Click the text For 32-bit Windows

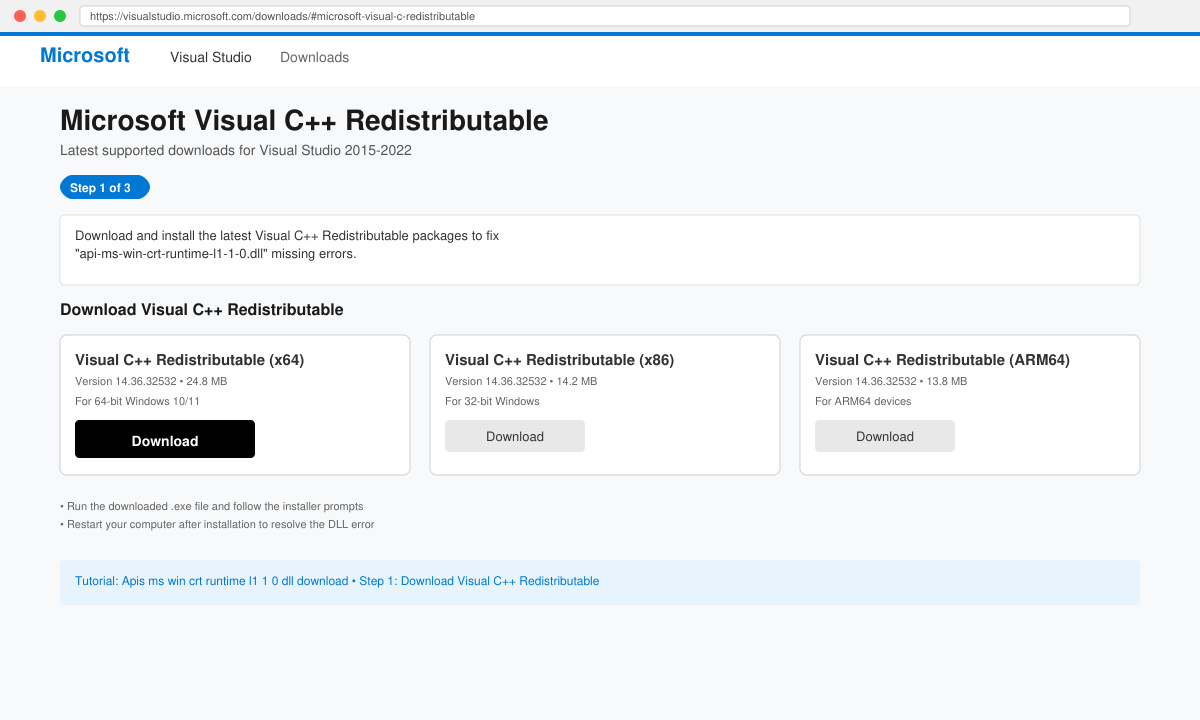point(492,401)
